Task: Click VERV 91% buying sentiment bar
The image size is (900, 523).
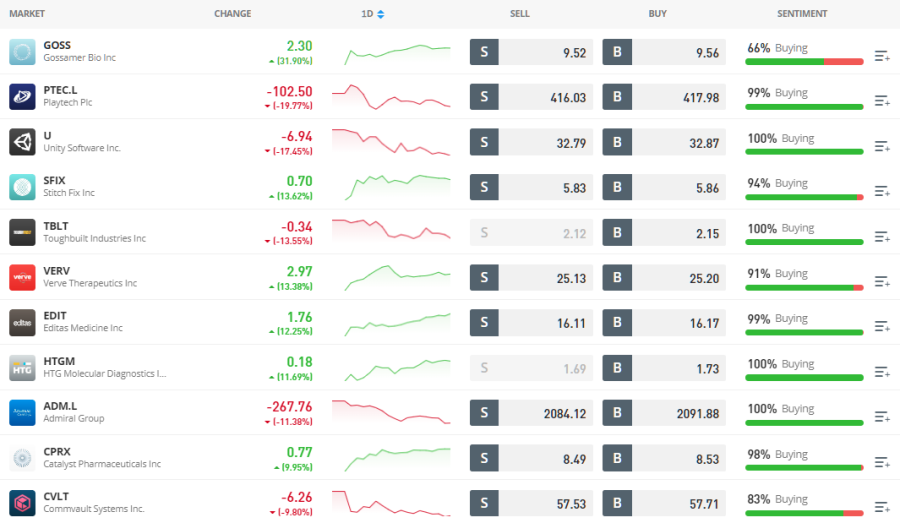Action: point(804,287)
